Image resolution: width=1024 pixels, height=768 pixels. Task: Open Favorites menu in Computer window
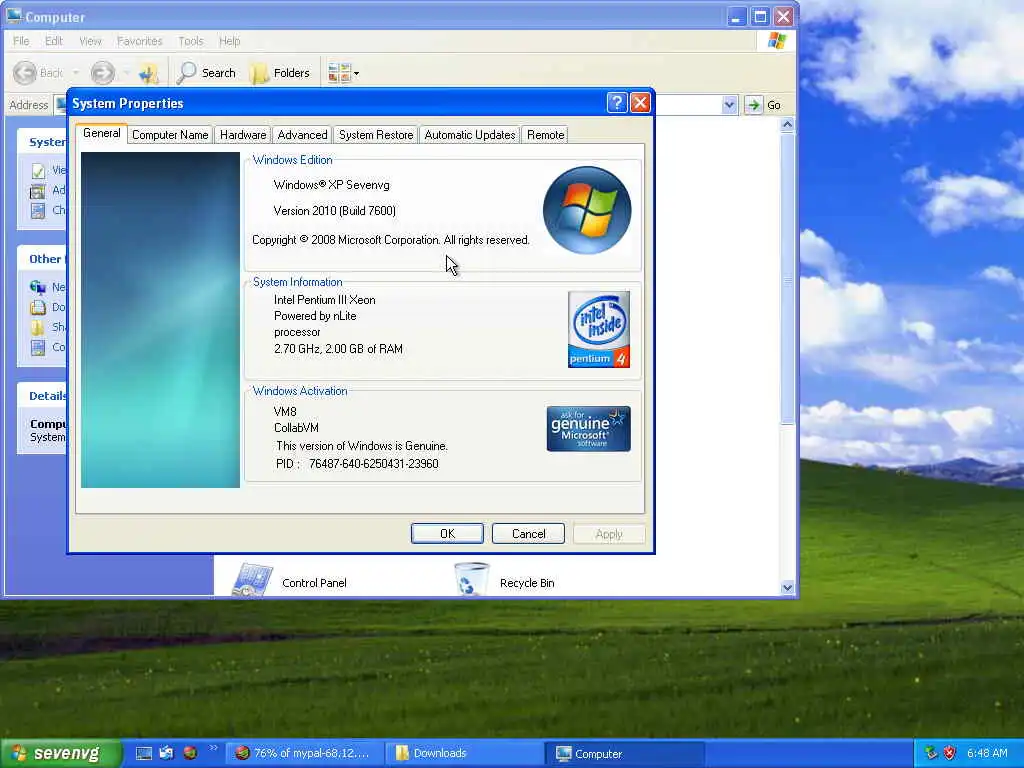tap(140, 41)
